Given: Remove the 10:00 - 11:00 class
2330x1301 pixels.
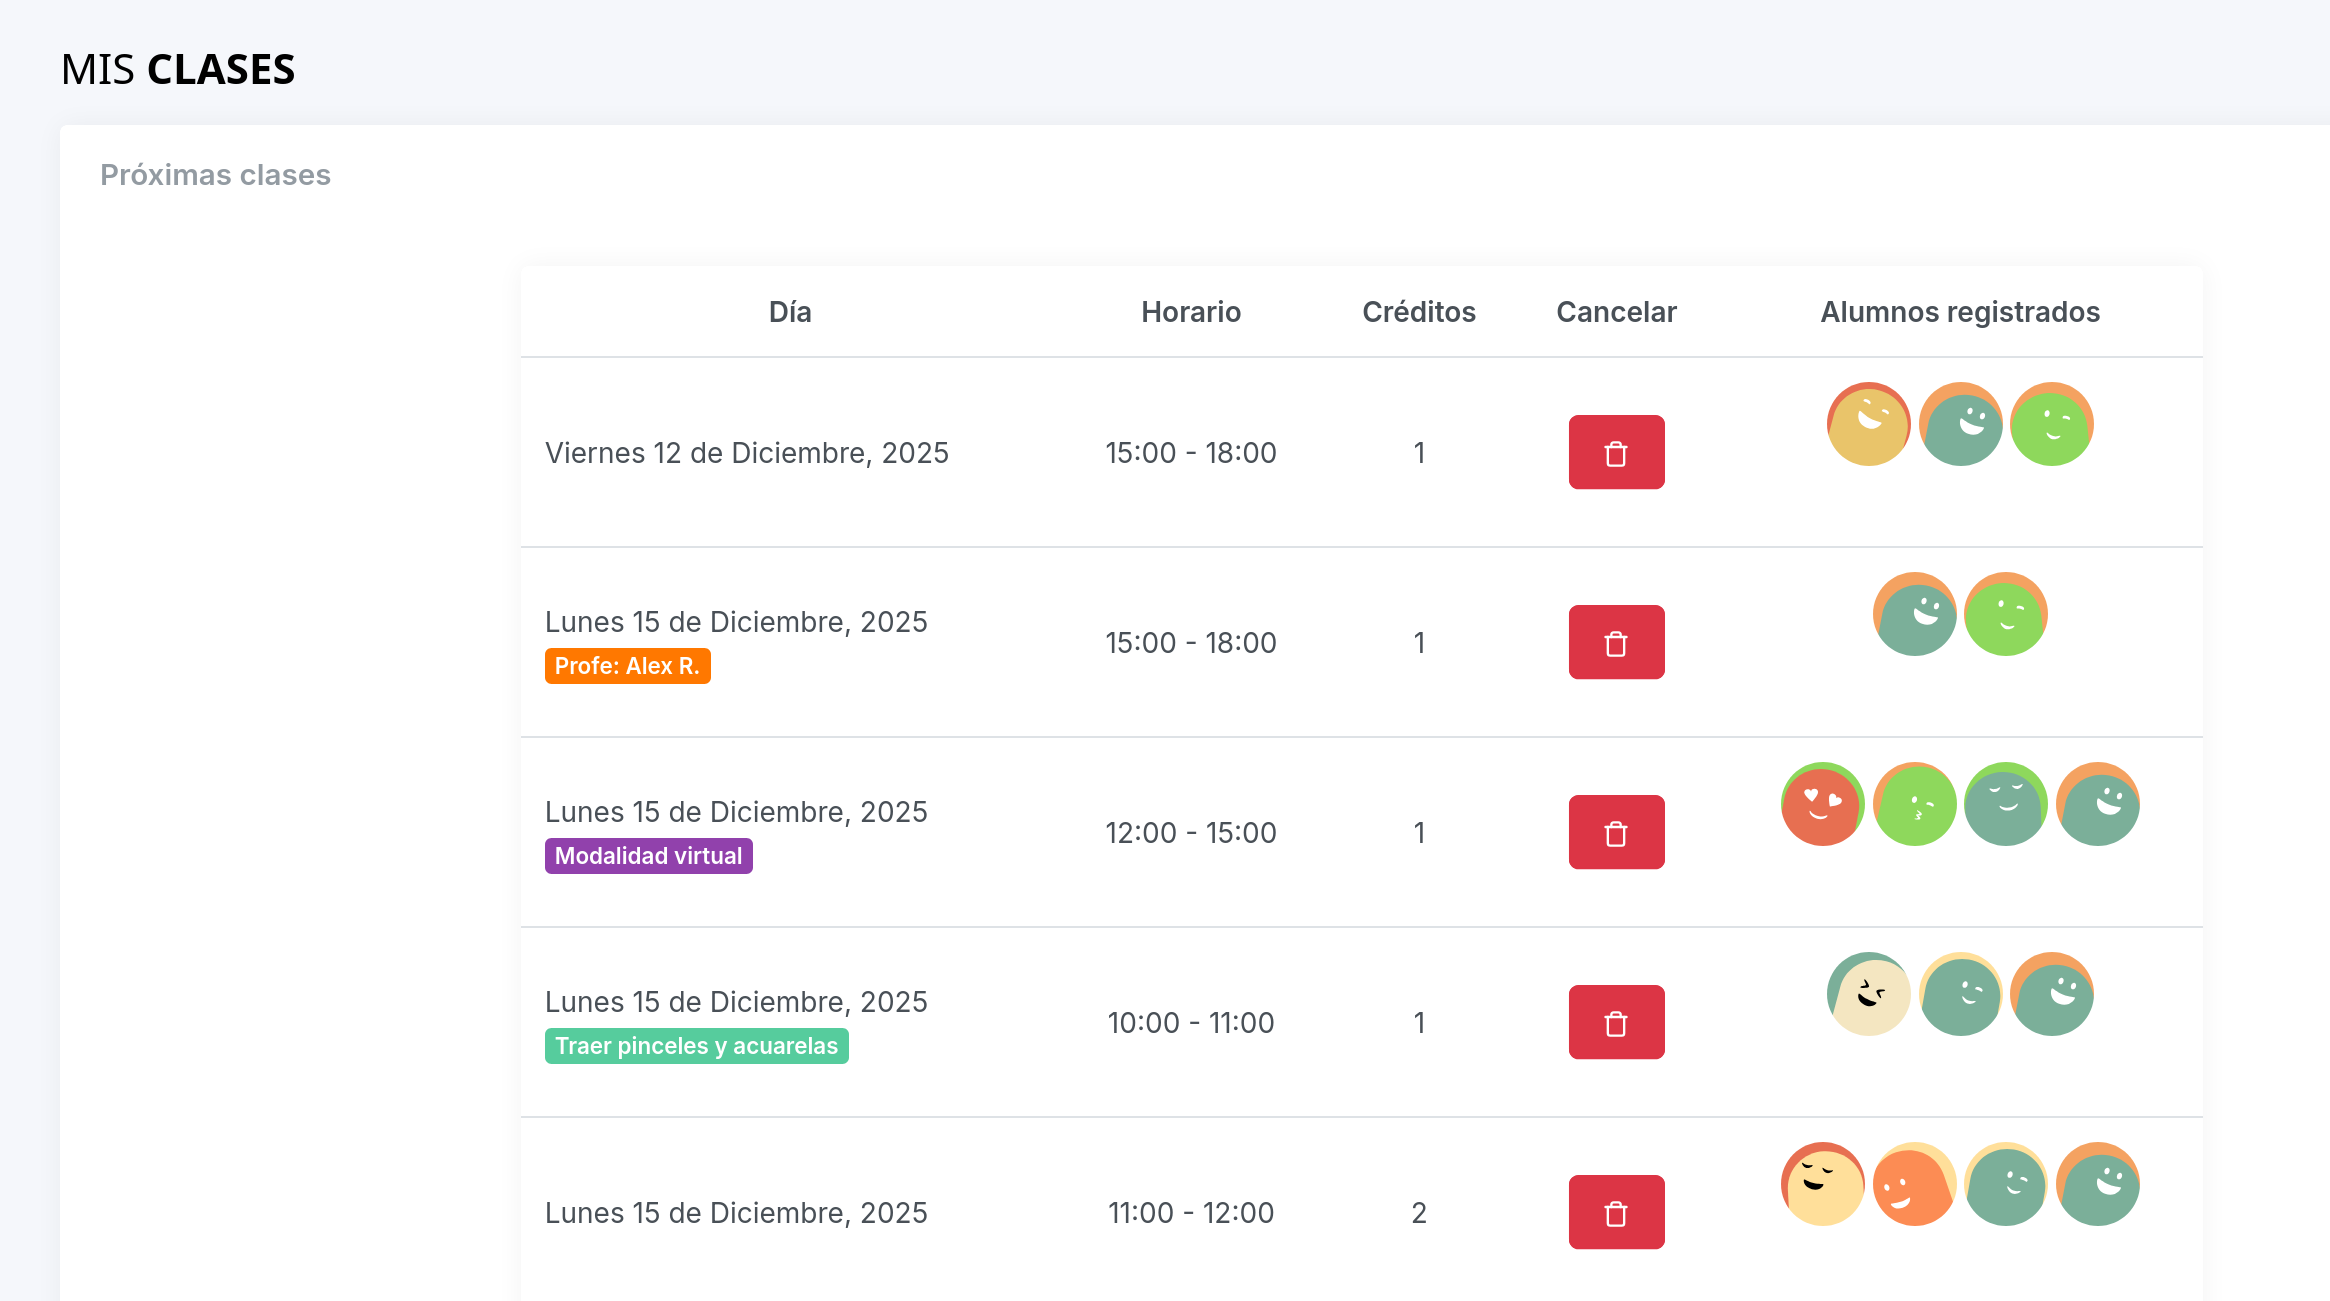Looking at the screenshot, I should 1616,1022.
